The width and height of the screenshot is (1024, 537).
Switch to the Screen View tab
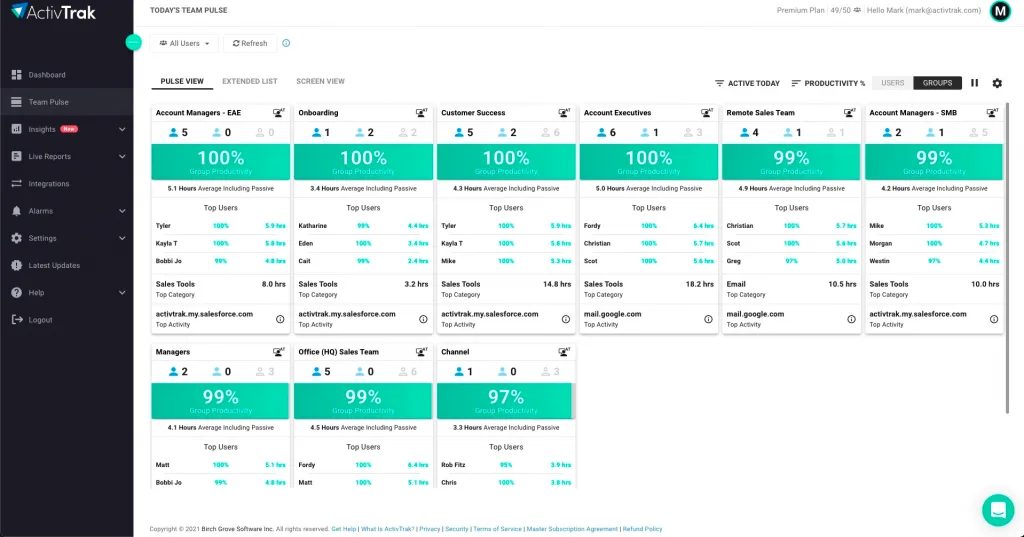[x=320, y=81]
